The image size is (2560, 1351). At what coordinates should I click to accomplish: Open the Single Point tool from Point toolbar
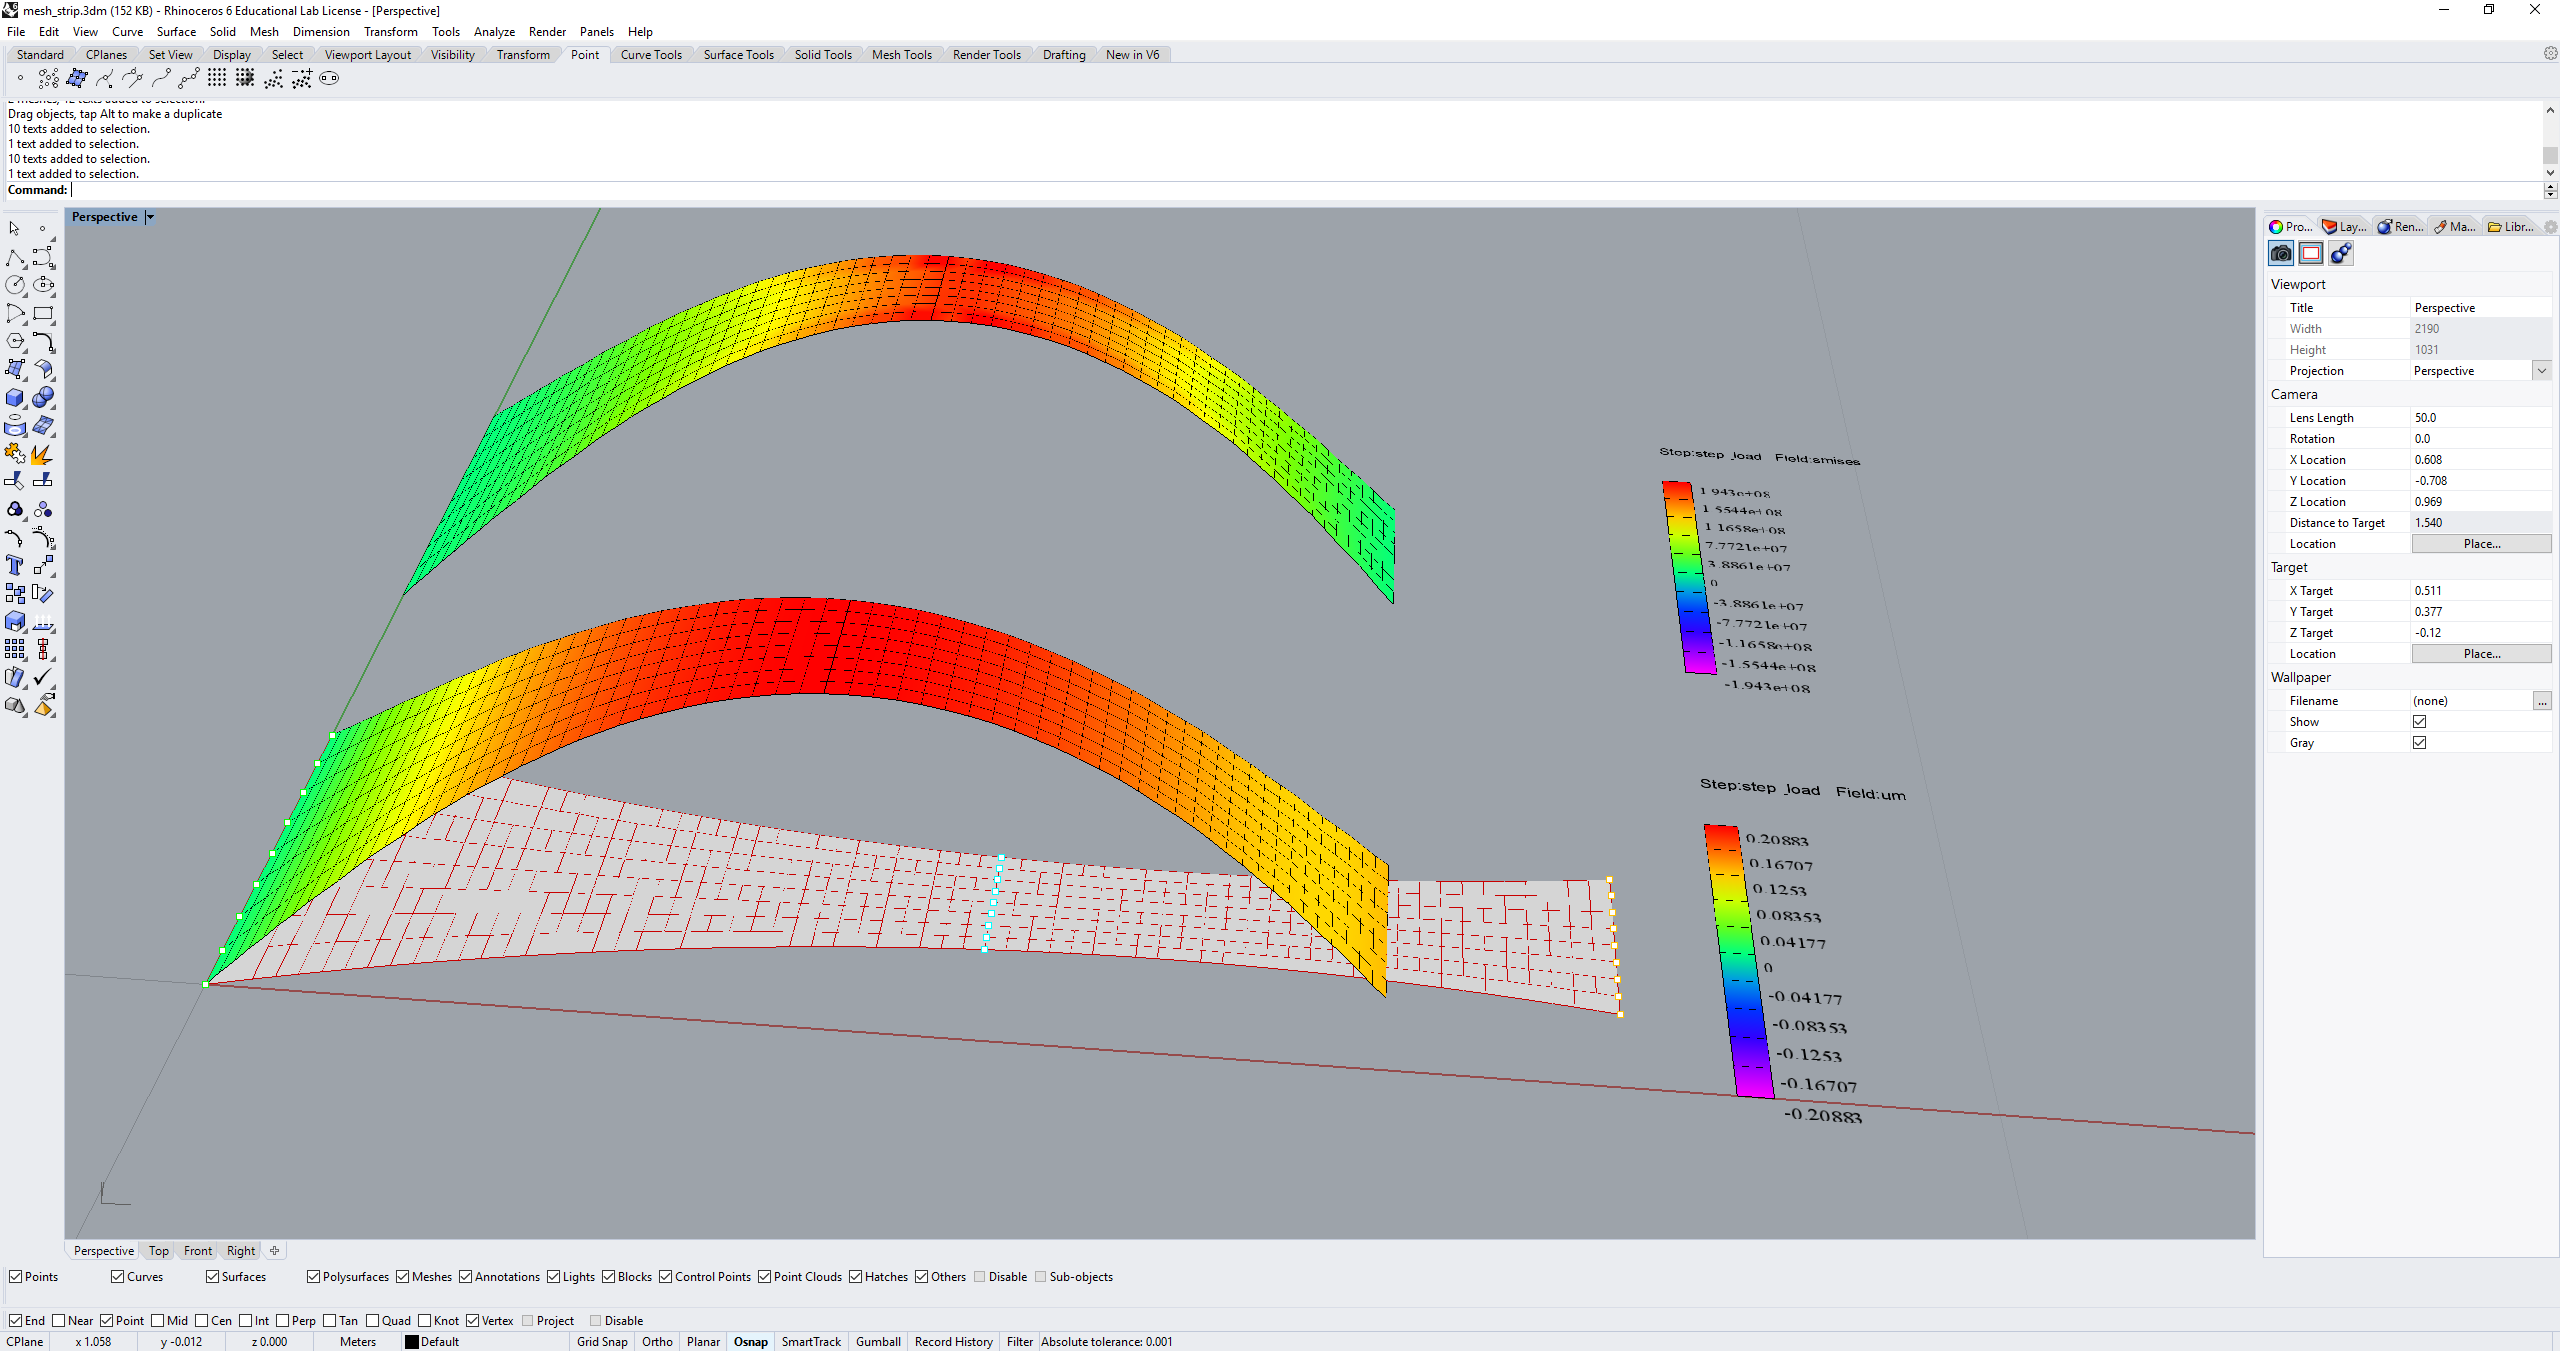click(x=20, y=79)
